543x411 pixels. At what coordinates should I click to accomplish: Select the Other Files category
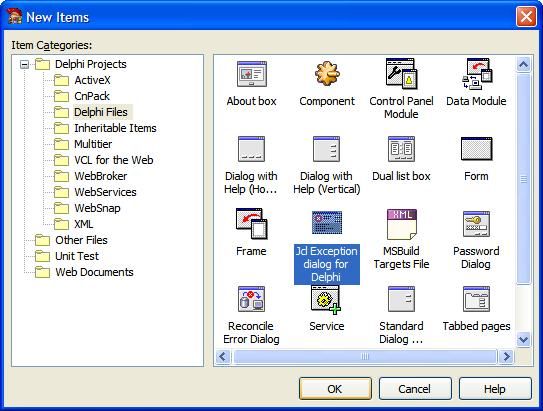81,240
